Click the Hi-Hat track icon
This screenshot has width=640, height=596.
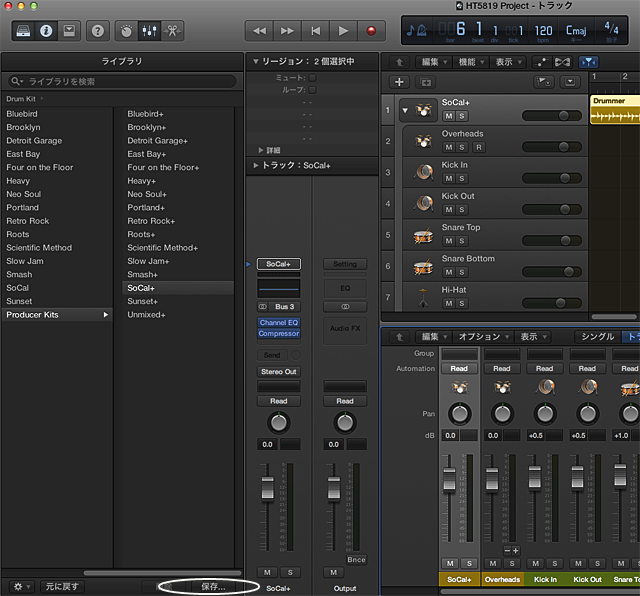tap(423, 298)
